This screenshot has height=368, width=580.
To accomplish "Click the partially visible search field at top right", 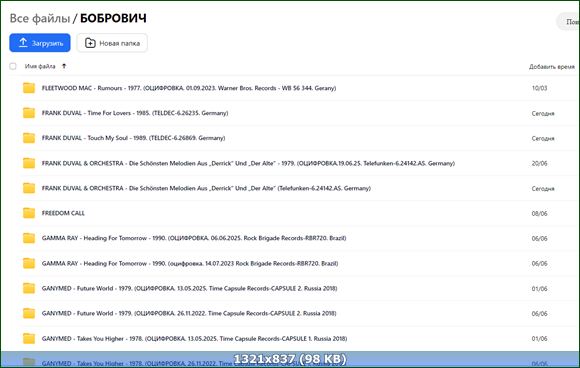I will point(568,21).
